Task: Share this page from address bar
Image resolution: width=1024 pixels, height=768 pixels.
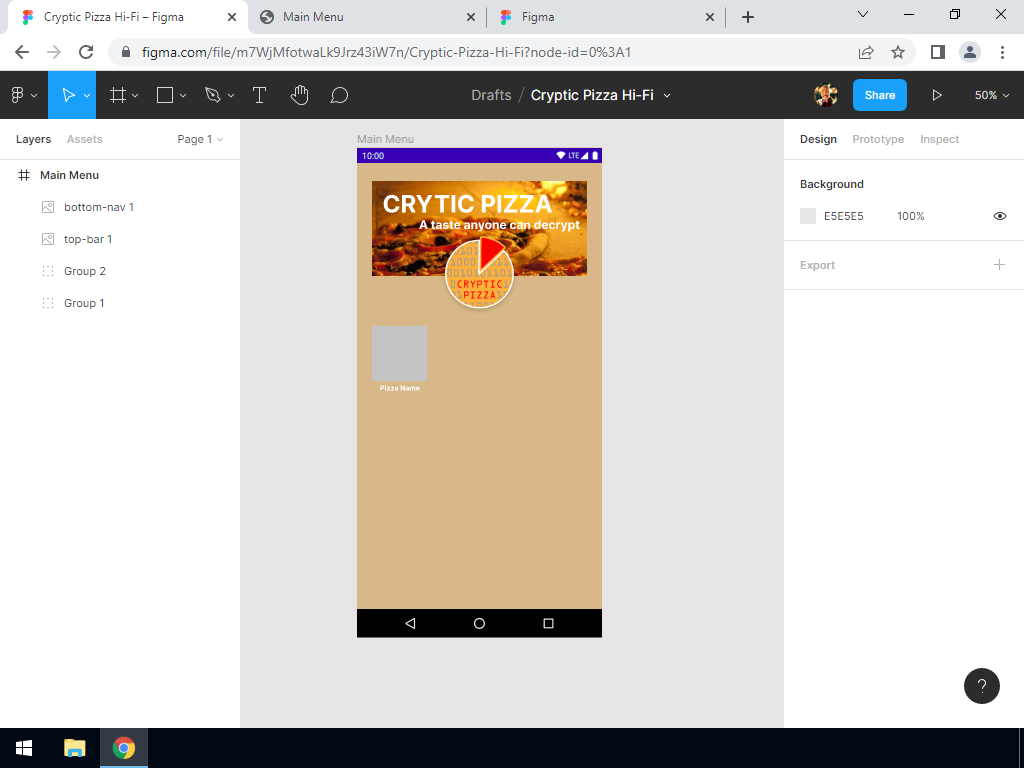Action: (x=866, y=52)
